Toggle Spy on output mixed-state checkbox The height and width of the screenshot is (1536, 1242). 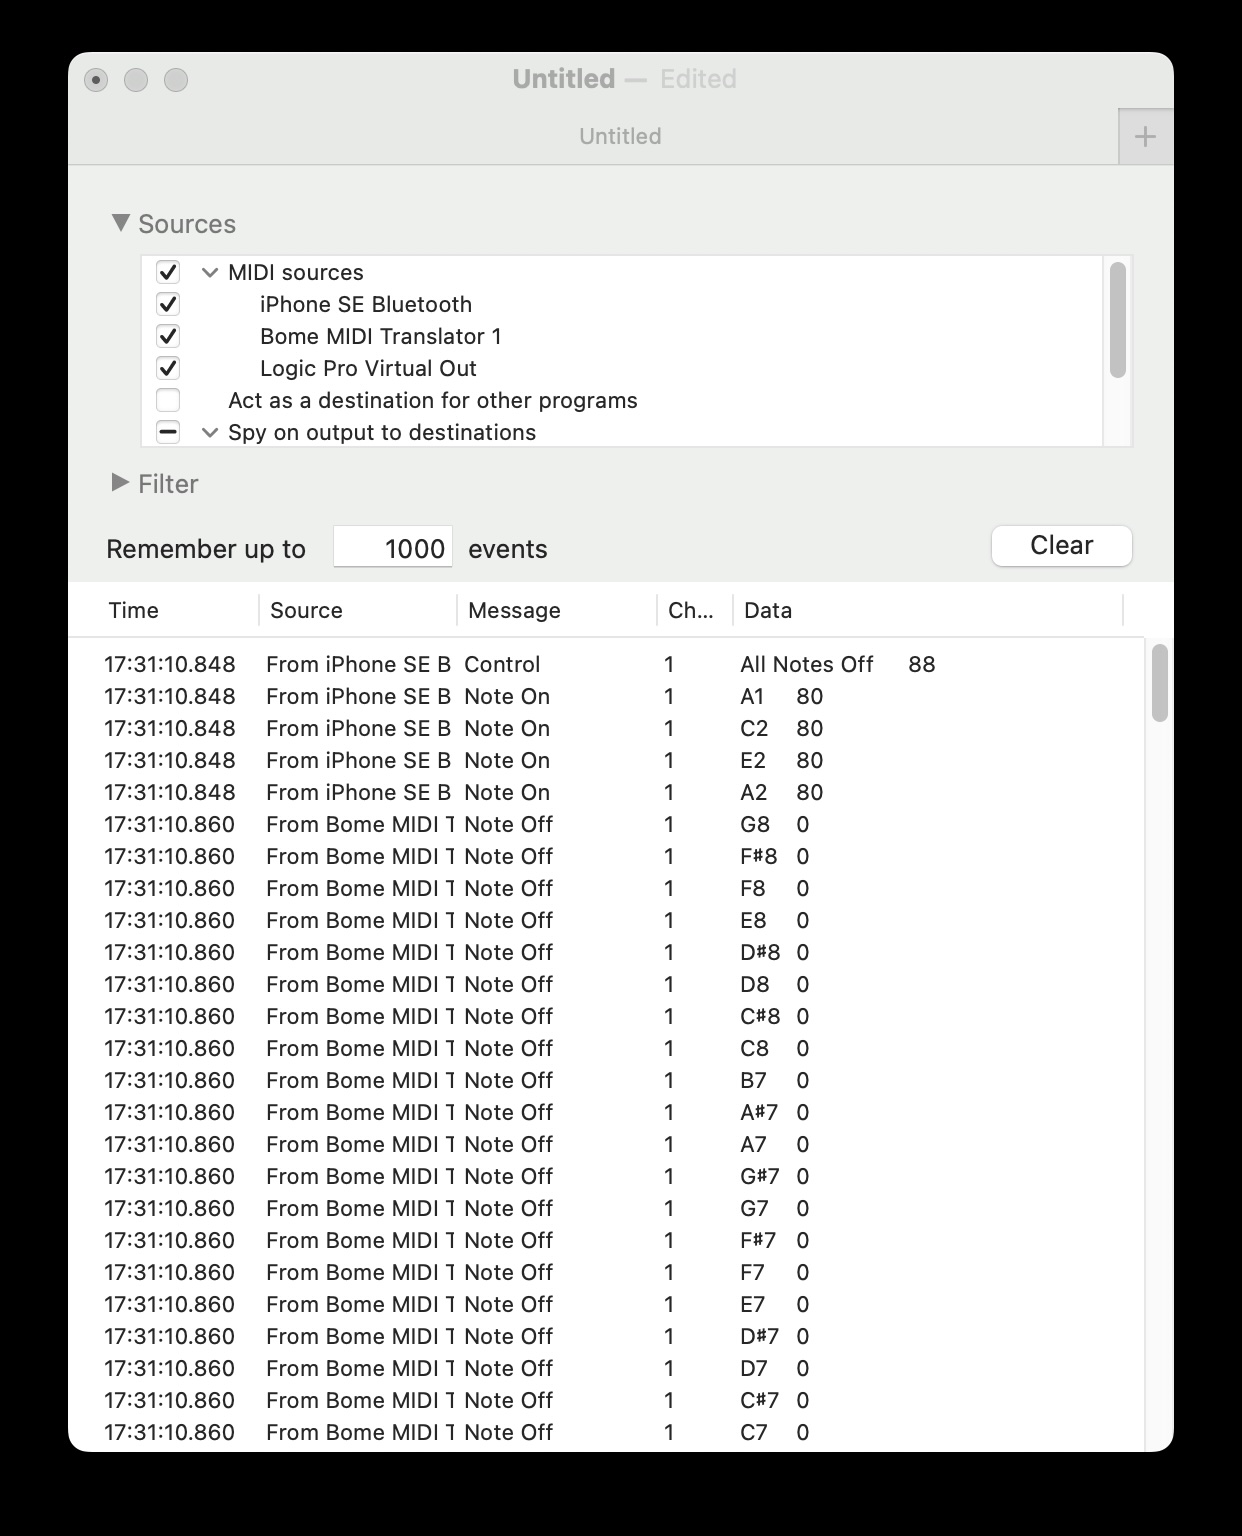pos(168,432)
